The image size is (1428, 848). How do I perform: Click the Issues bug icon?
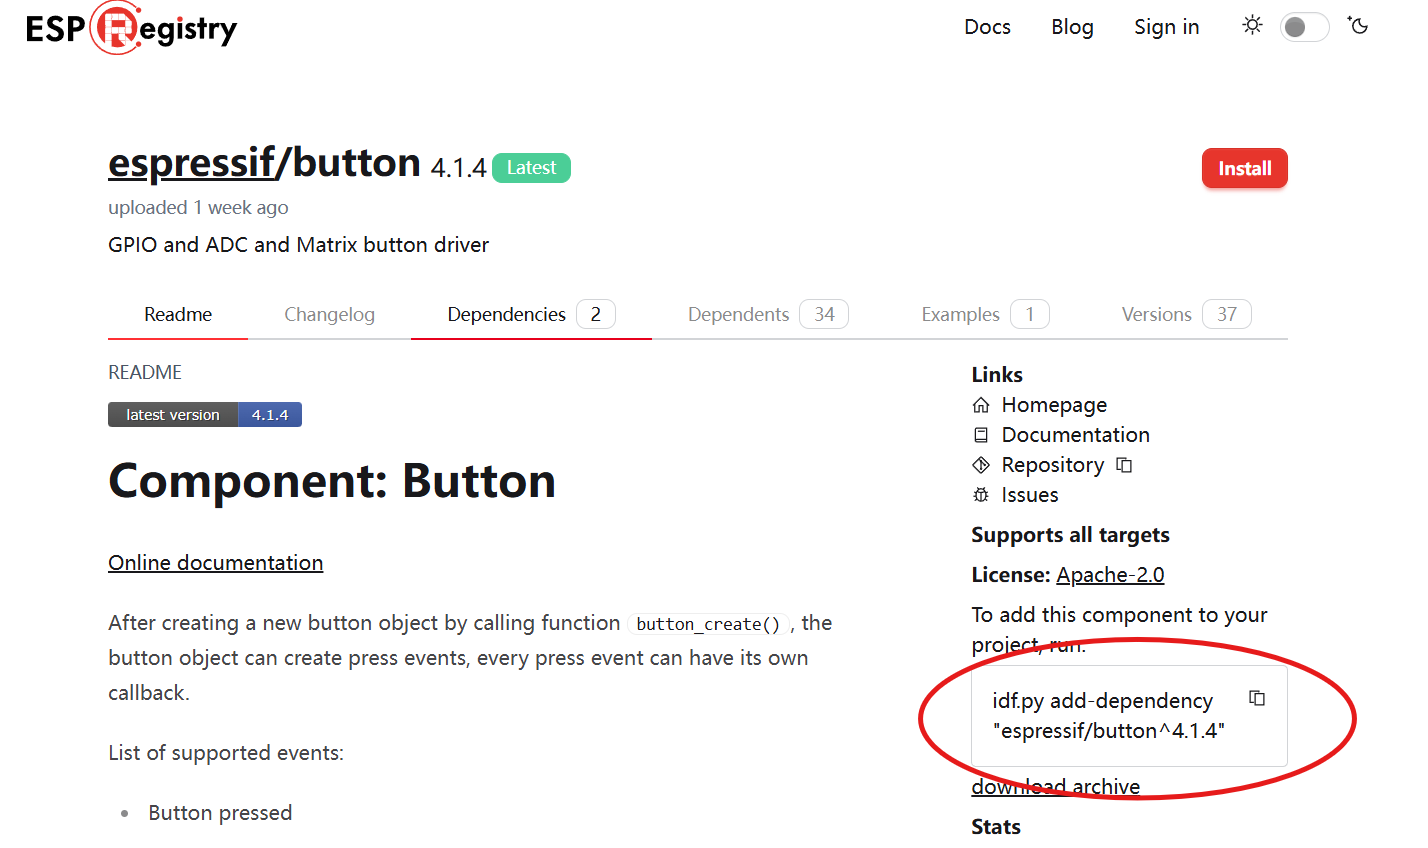[x=981, y=495]
